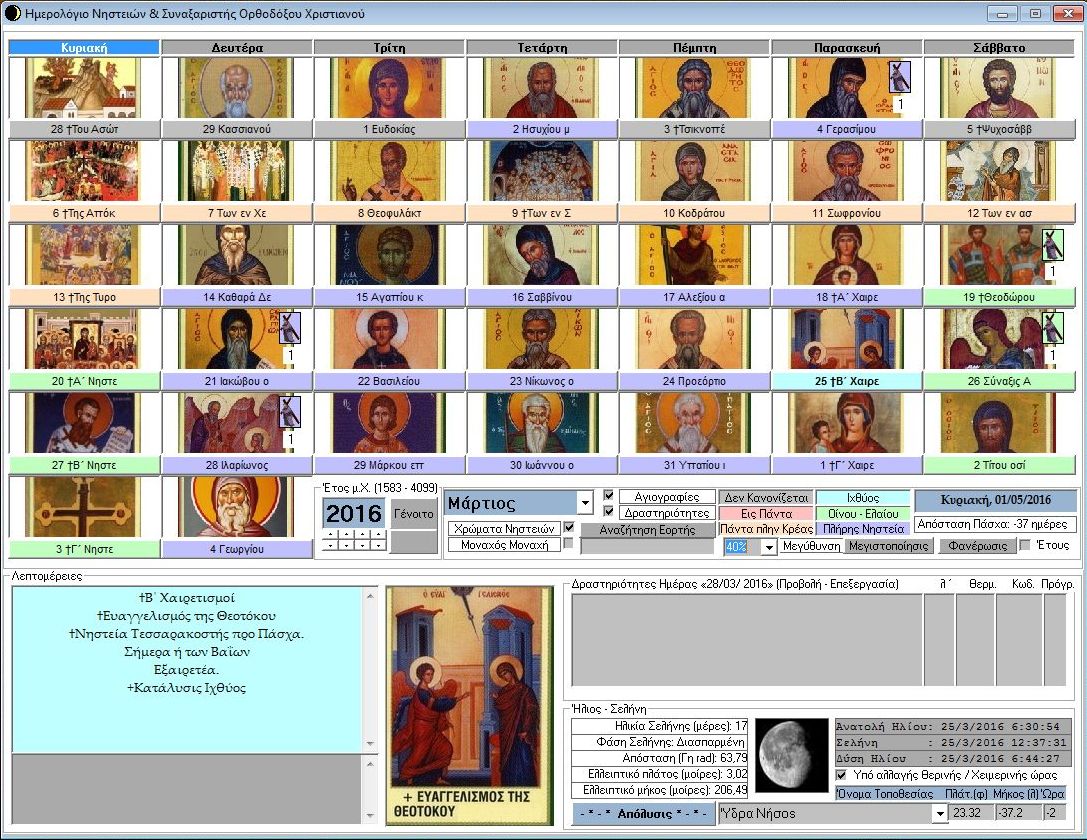
Task: Click the cross activity icon on 19 †Θεοδώρου
Action: click(1052, 245)
